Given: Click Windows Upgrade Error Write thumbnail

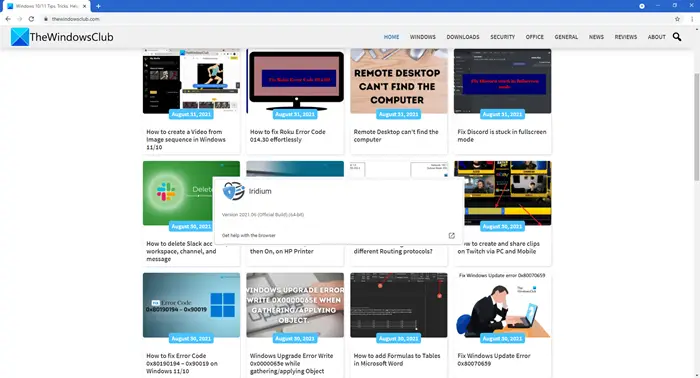Looking at the screenshot, I should (295, 305).
